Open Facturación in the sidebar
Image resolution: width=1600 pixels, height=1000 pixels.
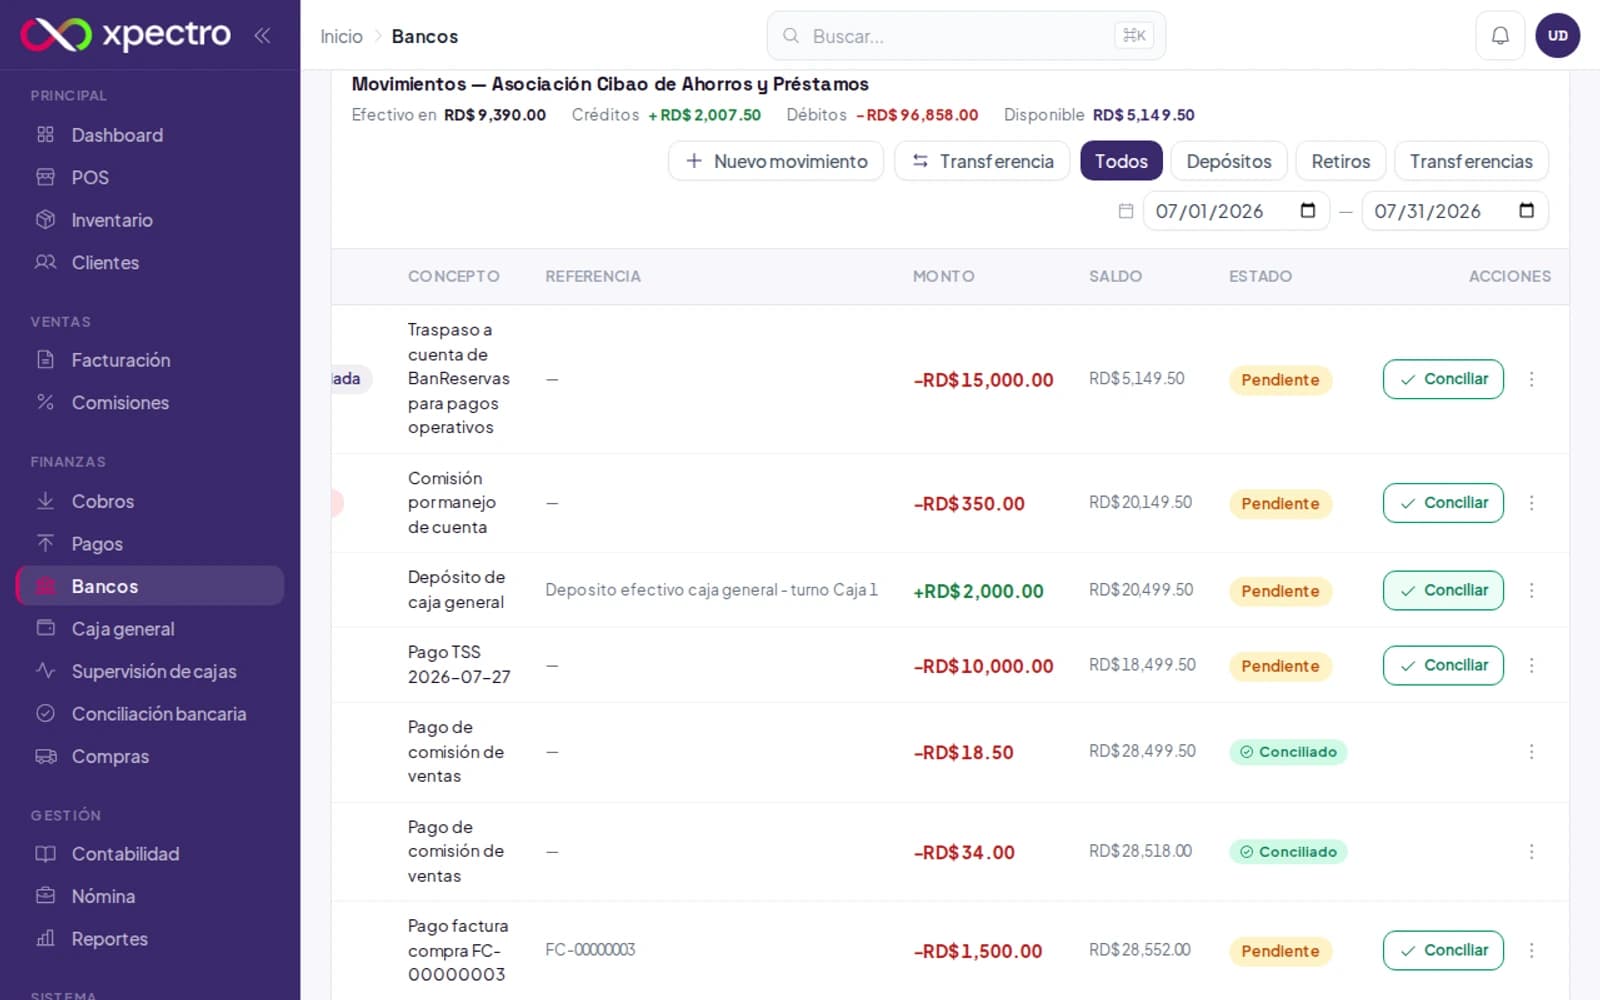click(x=150, y=360)
